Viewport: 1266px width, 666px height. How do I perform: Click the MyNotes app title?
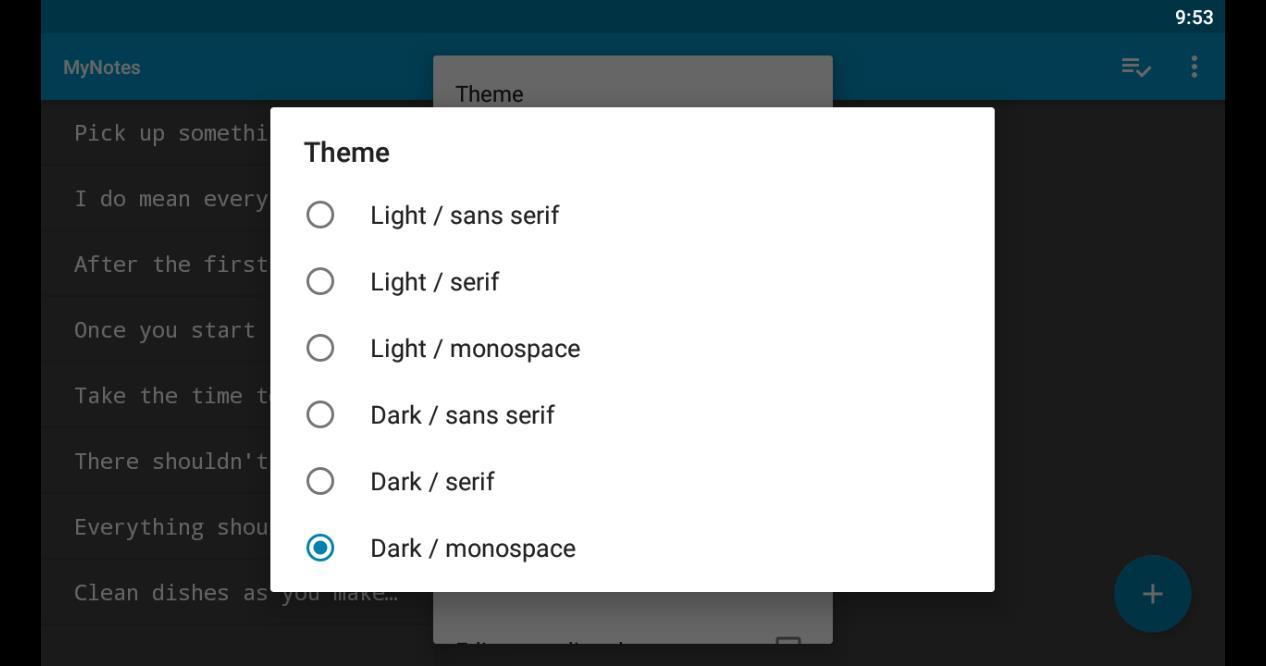[102, 67]
